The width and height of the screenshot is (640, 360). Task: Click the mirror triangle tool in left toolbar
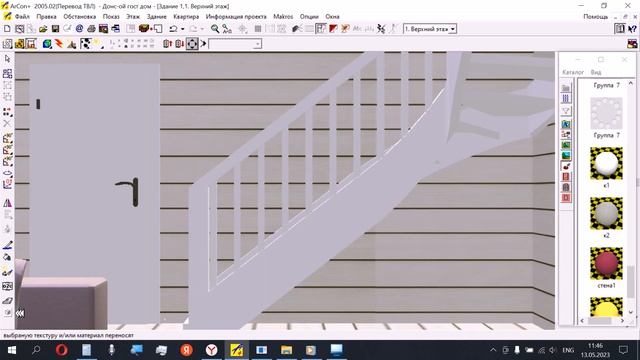point(7,203)
